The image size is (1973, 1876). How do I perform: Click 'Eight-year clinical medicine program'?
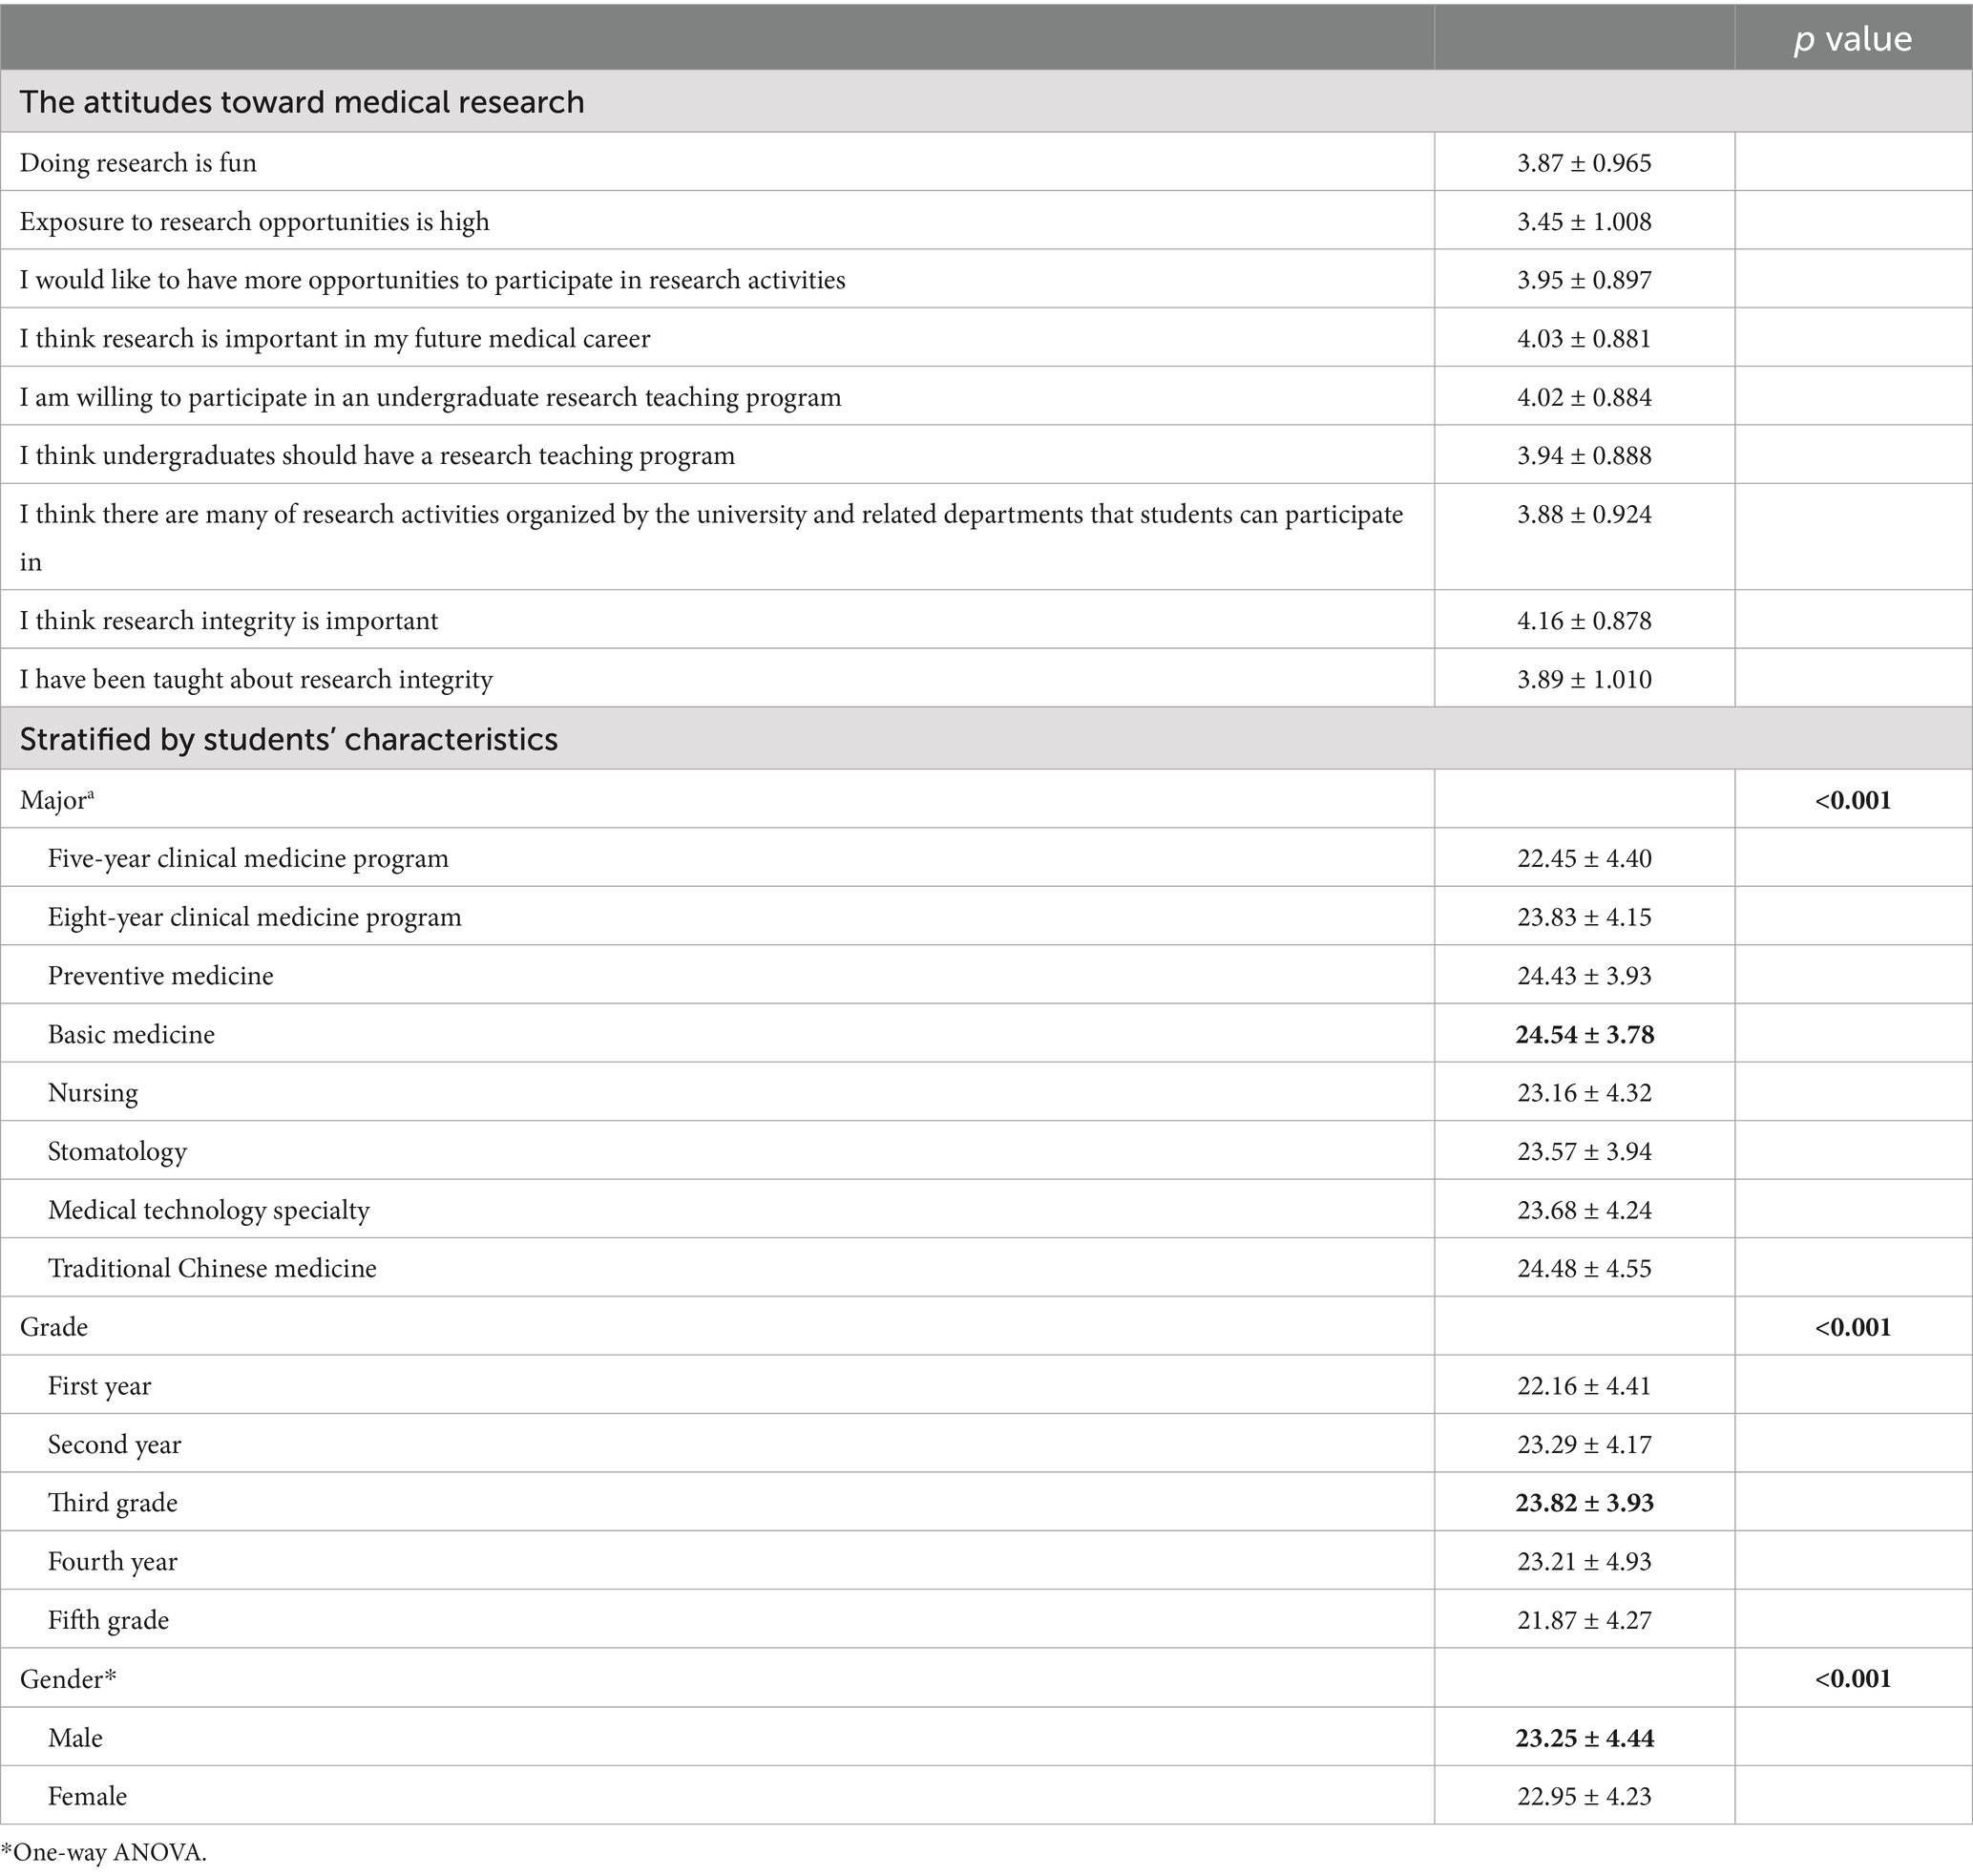click(255, 918)
